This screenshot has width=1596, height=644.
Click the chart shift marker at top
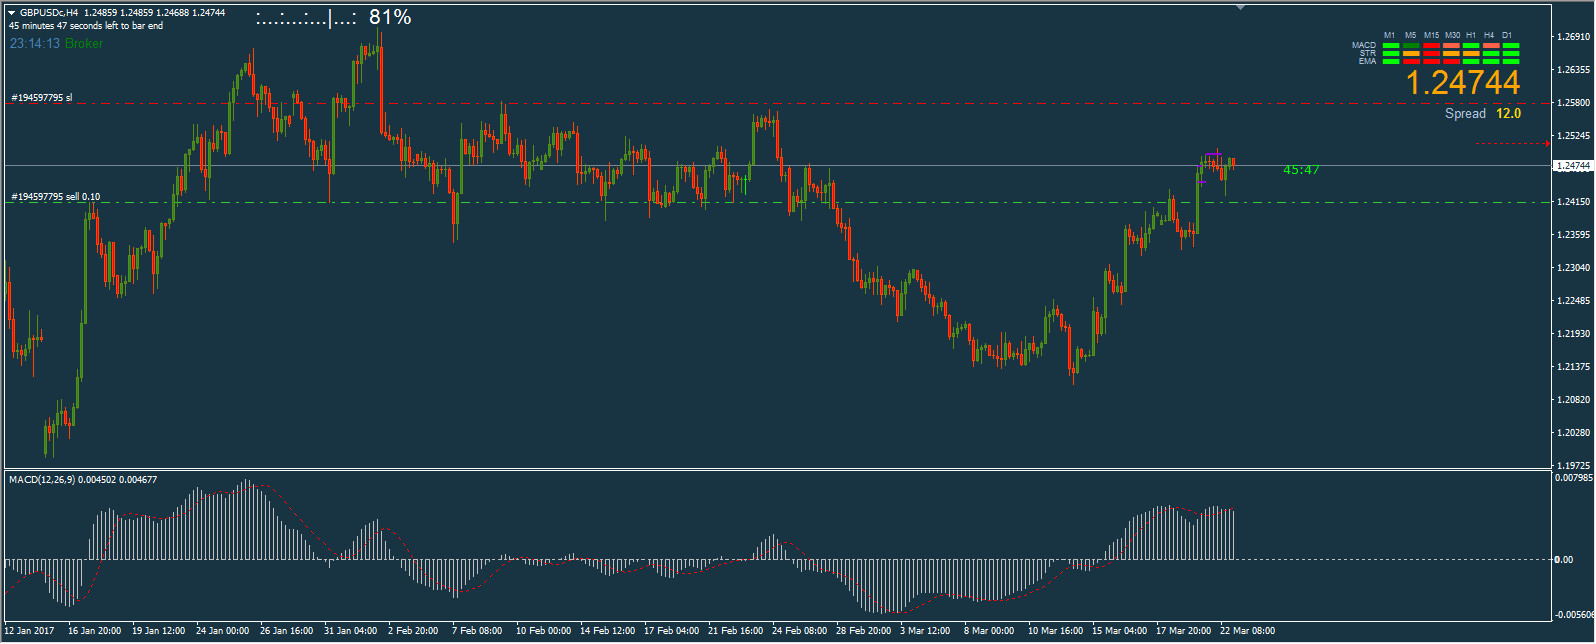click(1240, 7)
